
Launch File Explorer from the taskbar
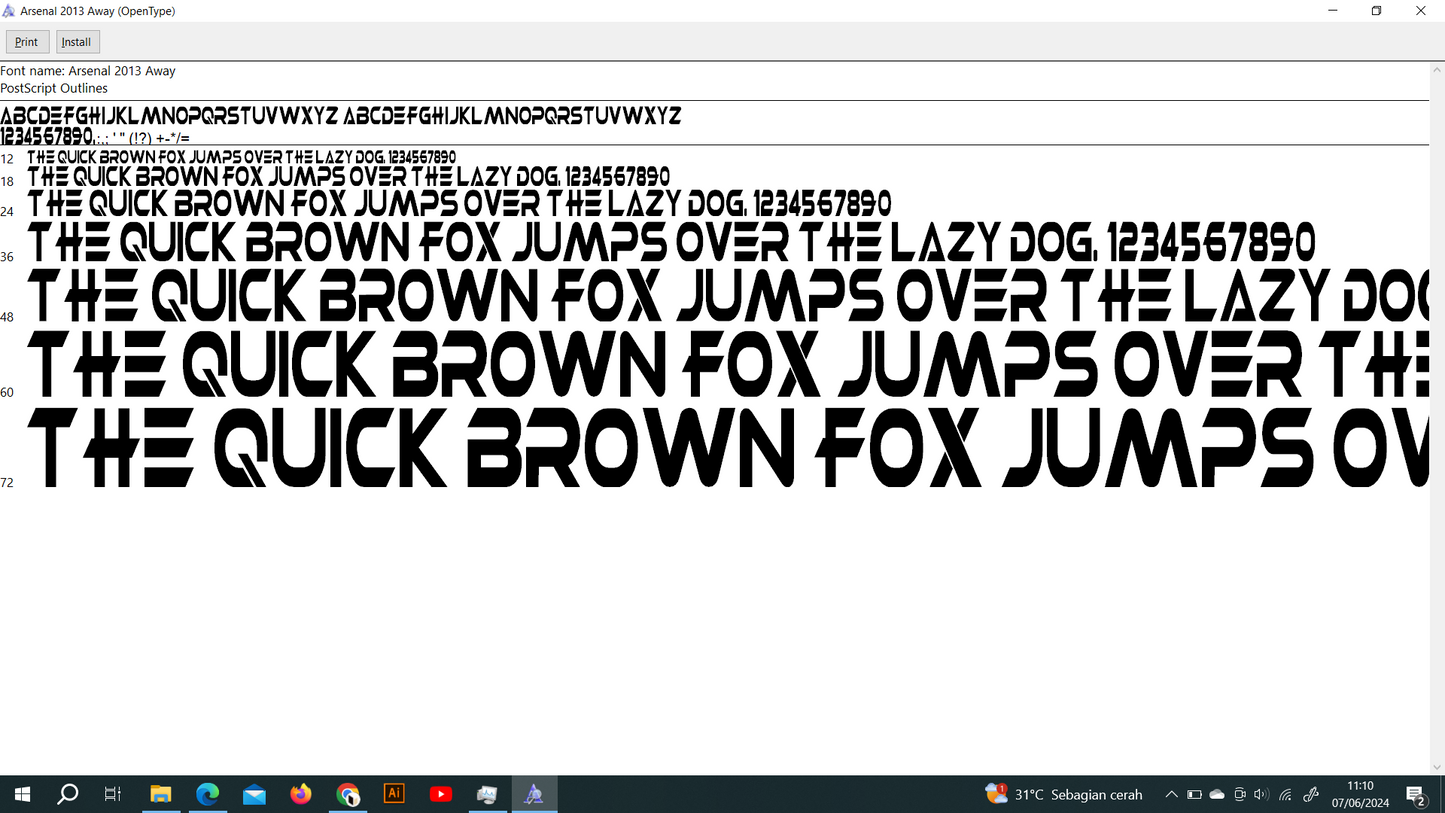[161, 795]
